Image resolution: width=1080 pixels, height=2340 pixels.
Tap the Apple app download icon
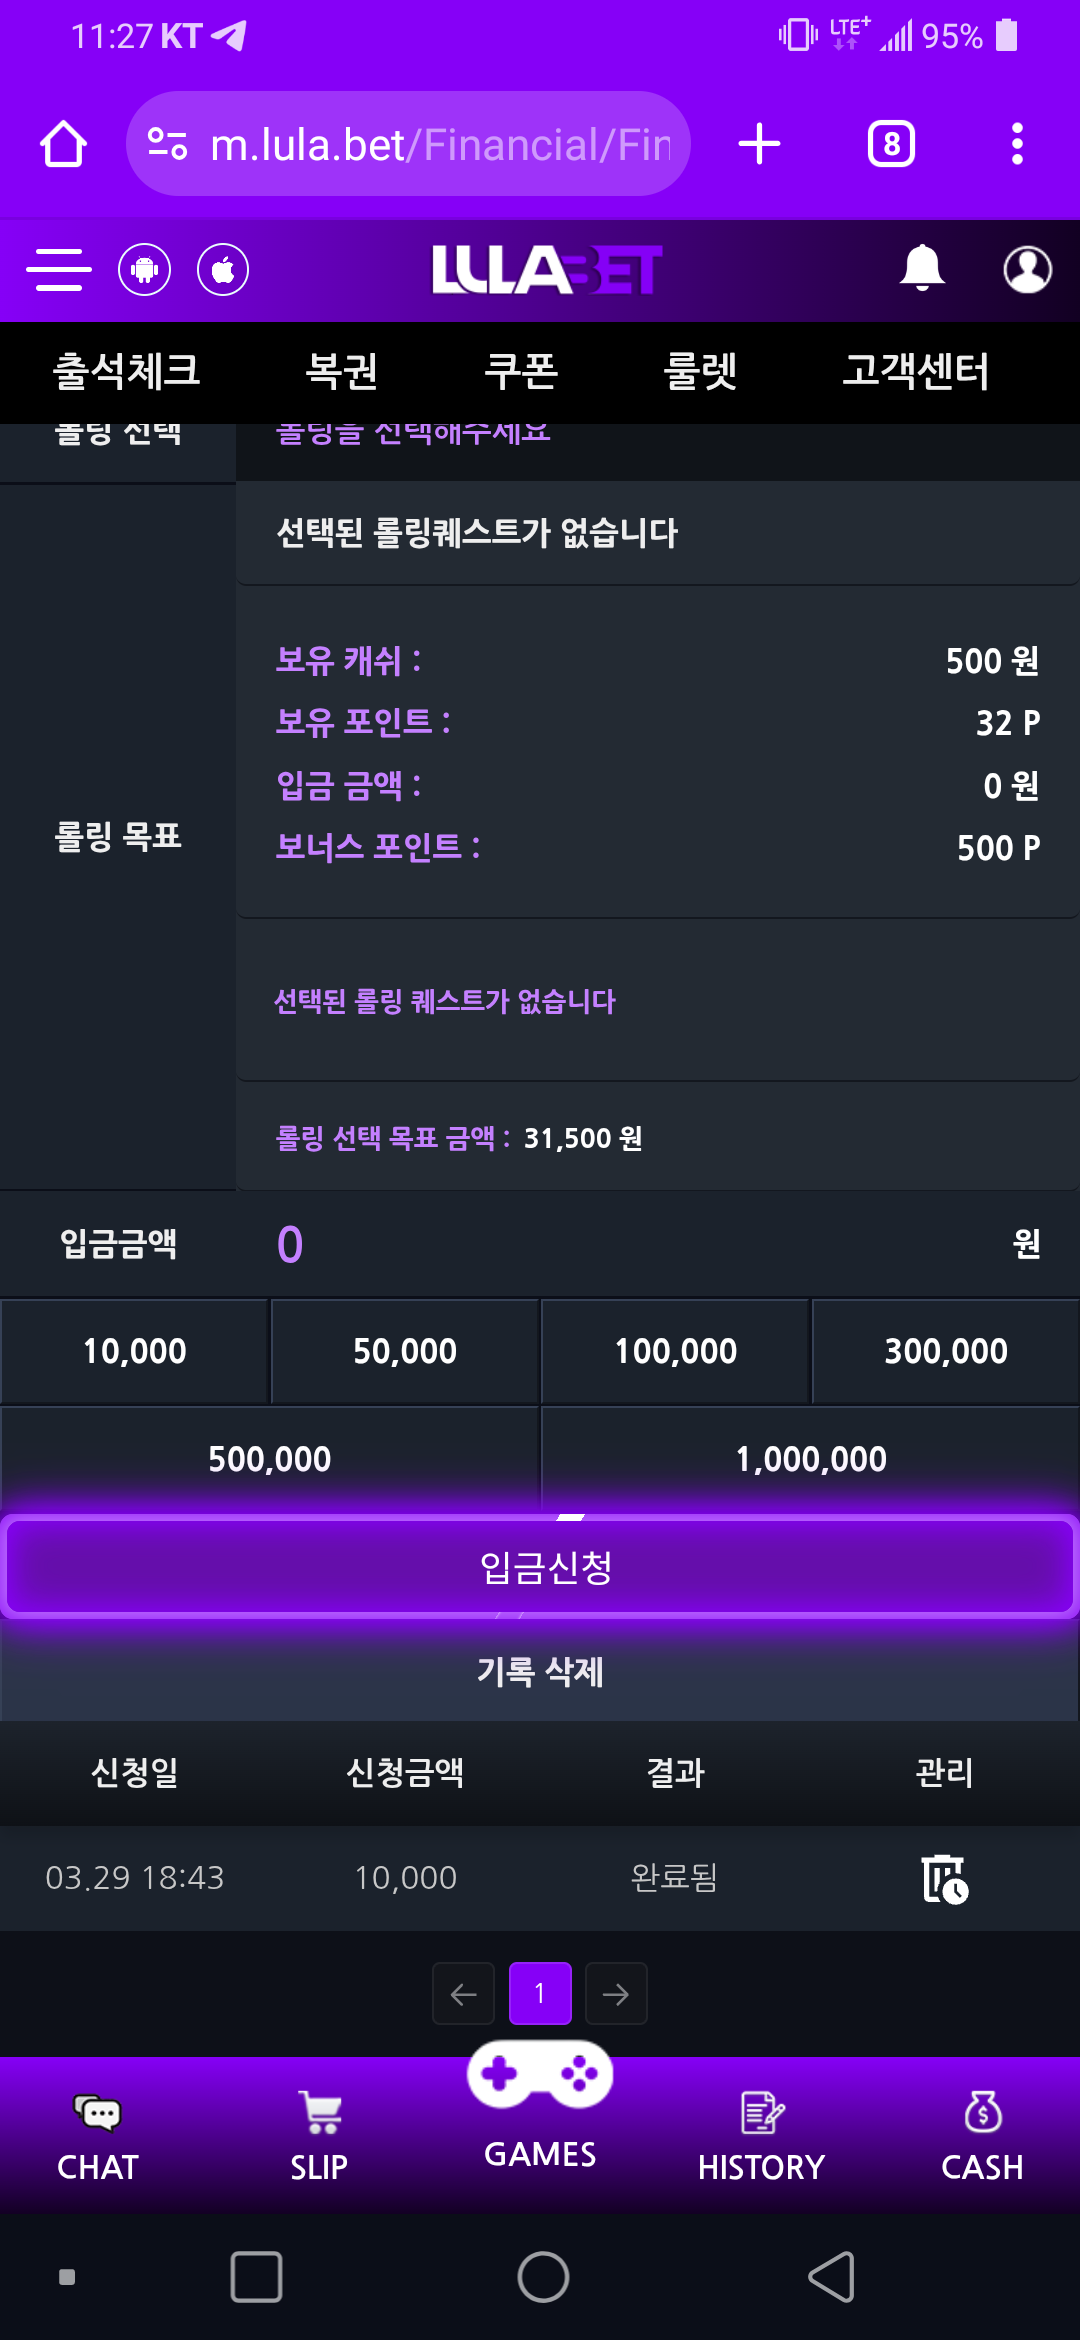pos(223,270)
